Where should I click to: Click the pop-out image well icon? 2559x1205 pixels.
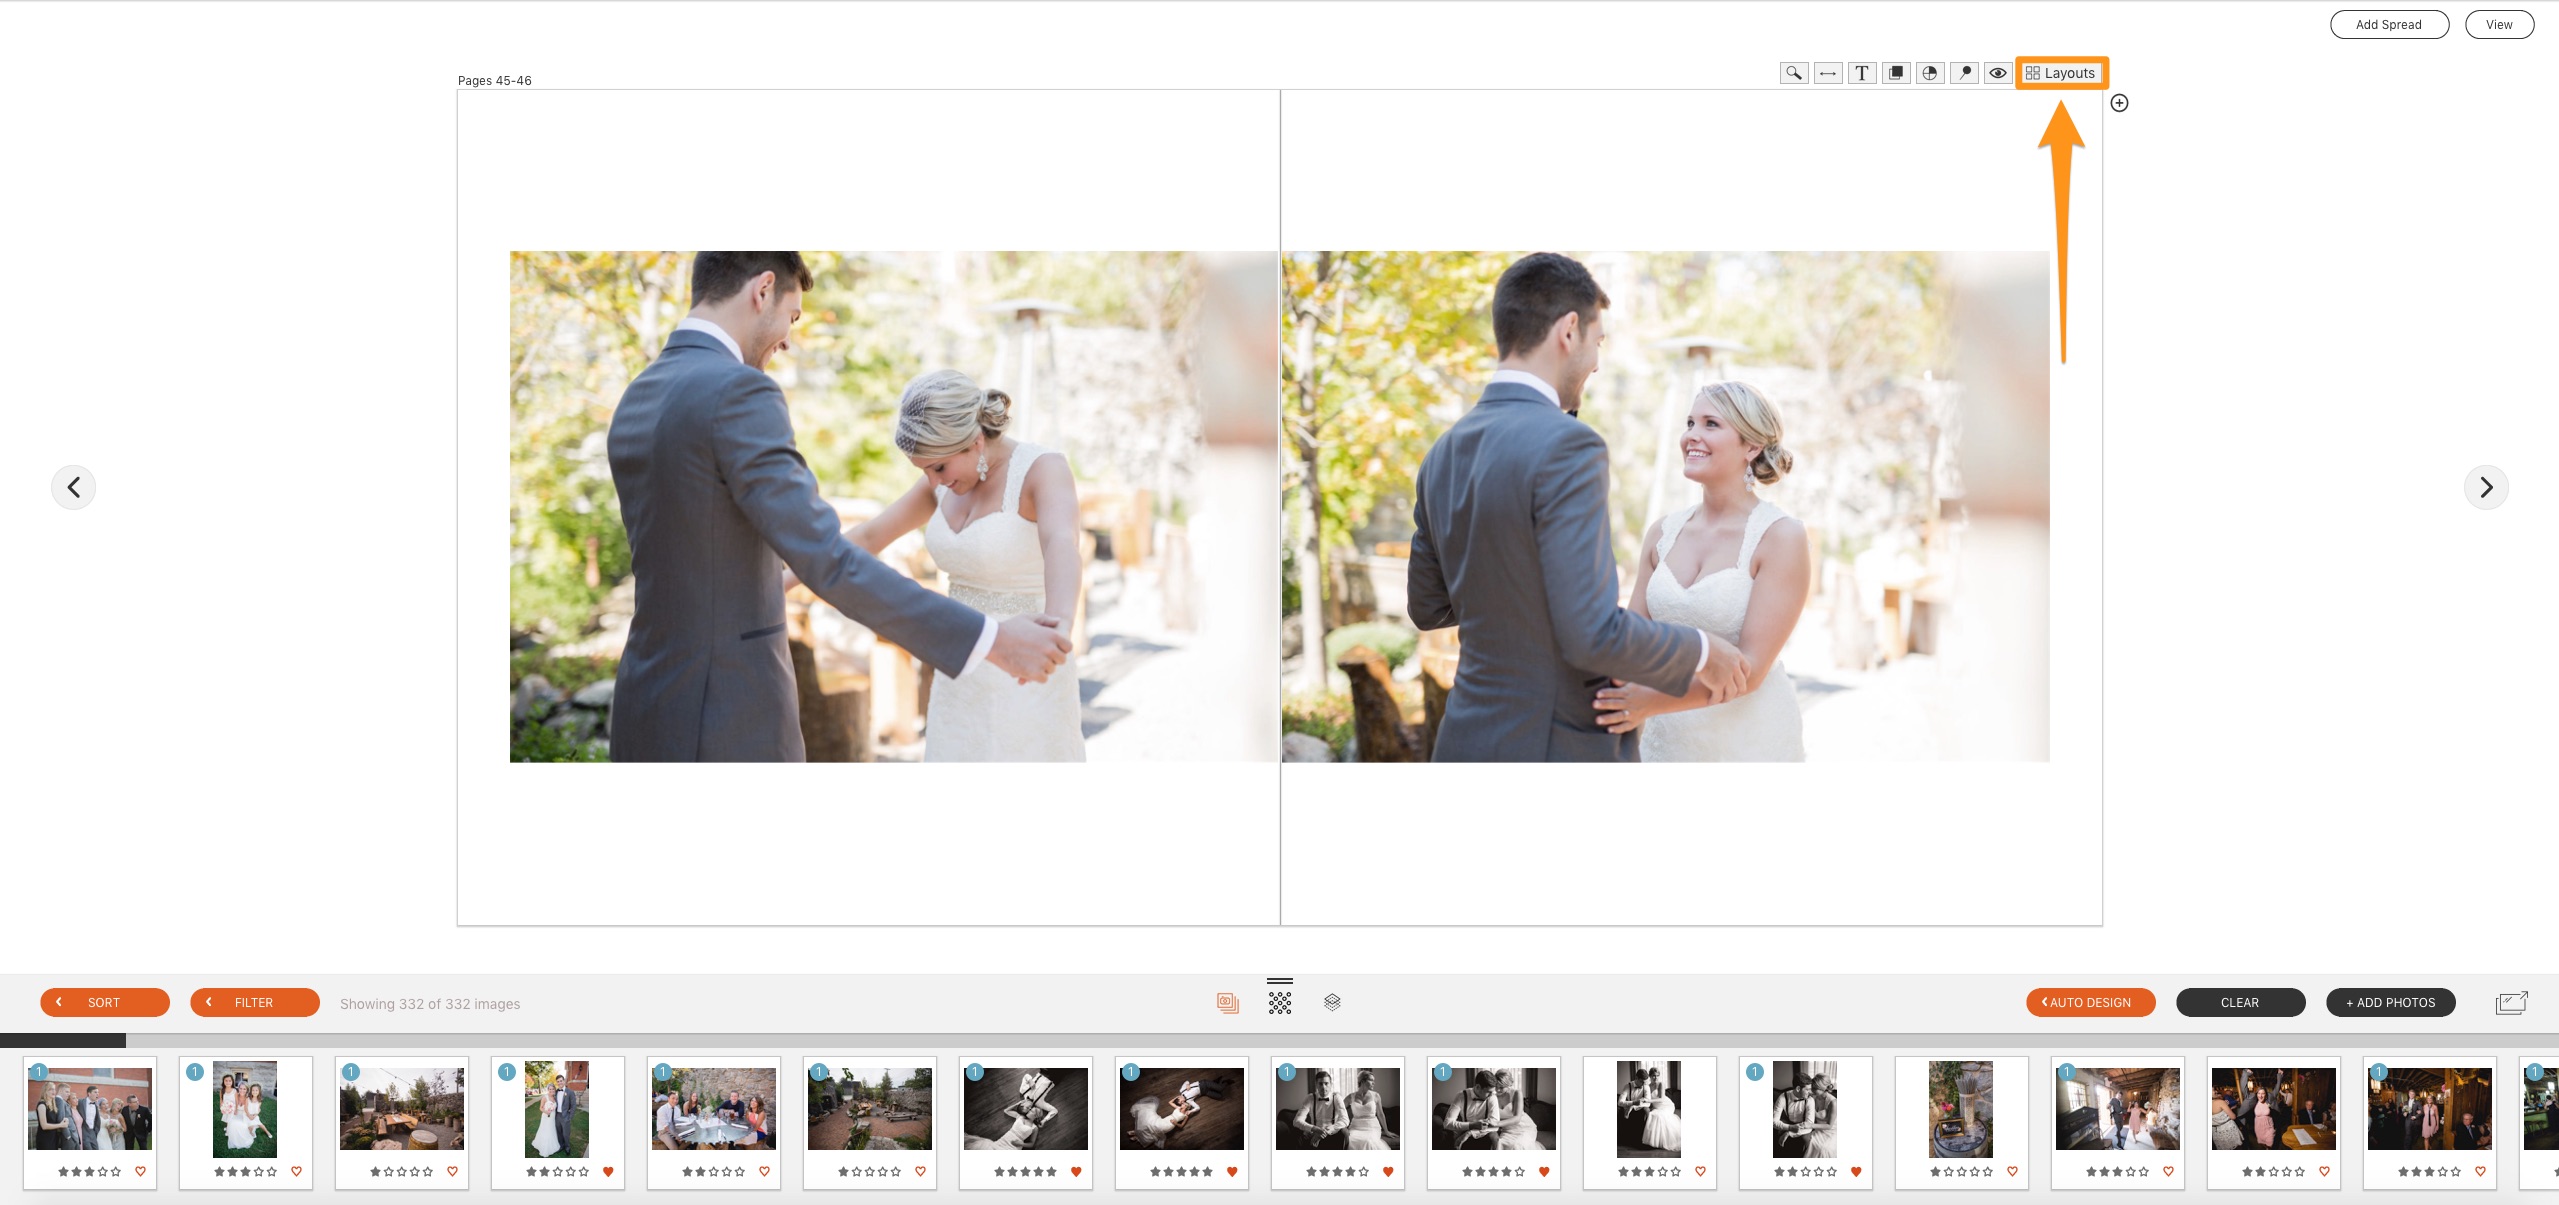coord(2512,1002)
